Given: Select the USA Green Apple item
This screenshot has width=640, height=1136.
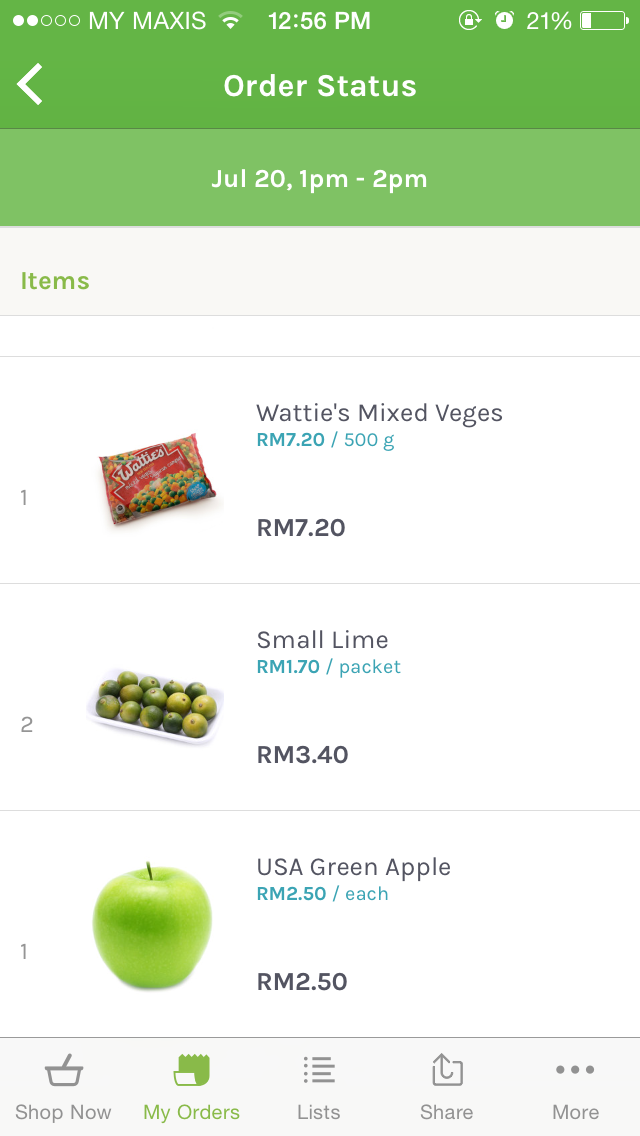Looking at the screenshot, I should point(352,866).
